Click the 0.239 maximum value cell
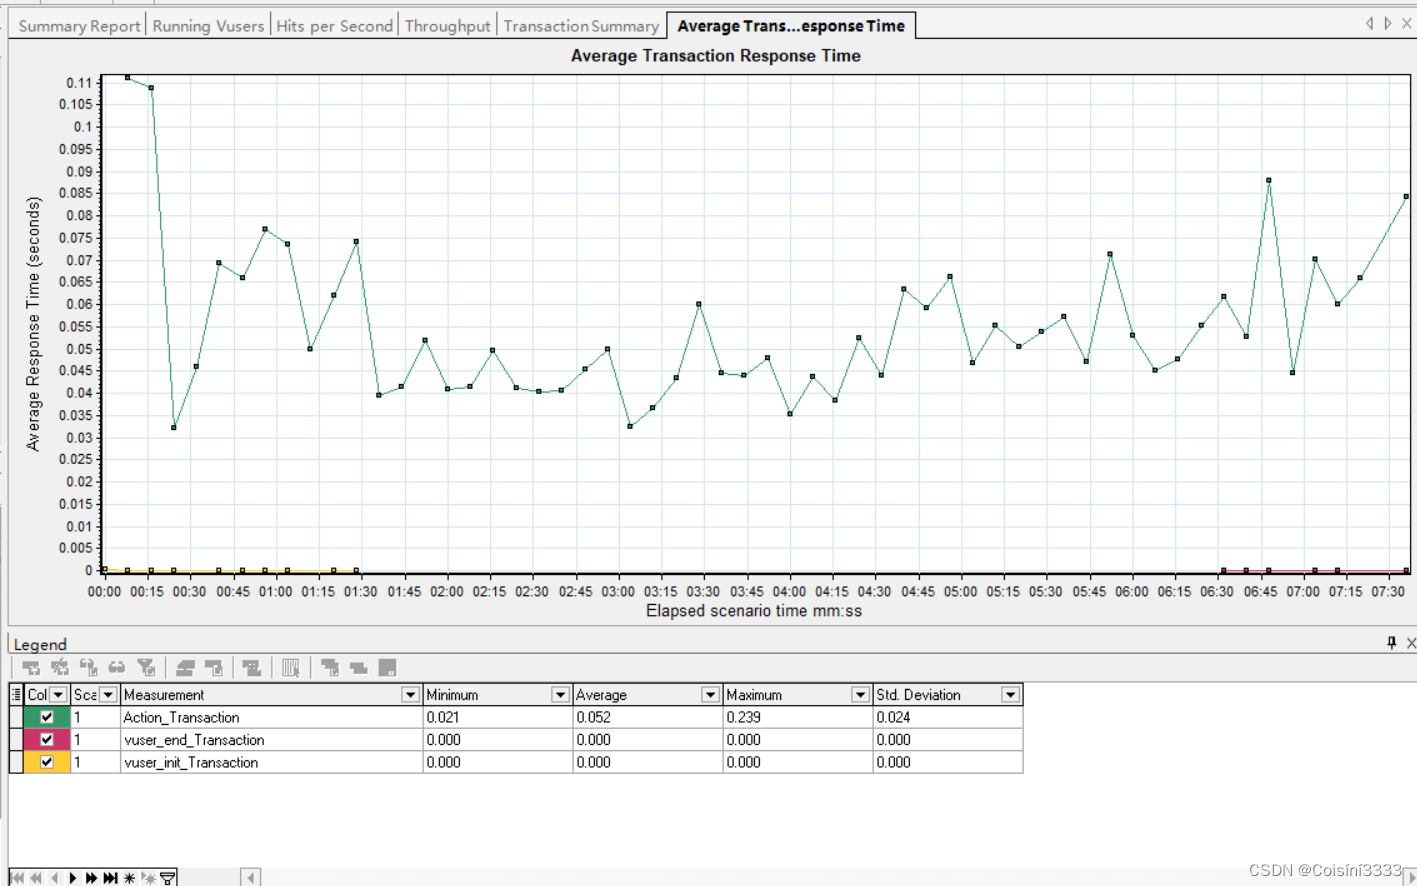The height and width of the screenshot is (886, 1417). click(797, 717)
